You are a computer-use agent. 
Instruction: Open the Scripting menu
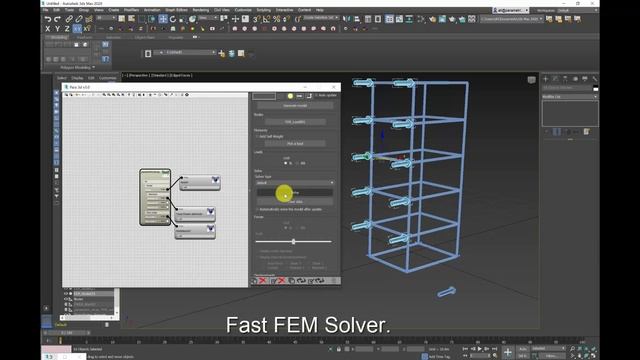coord(264,10)
